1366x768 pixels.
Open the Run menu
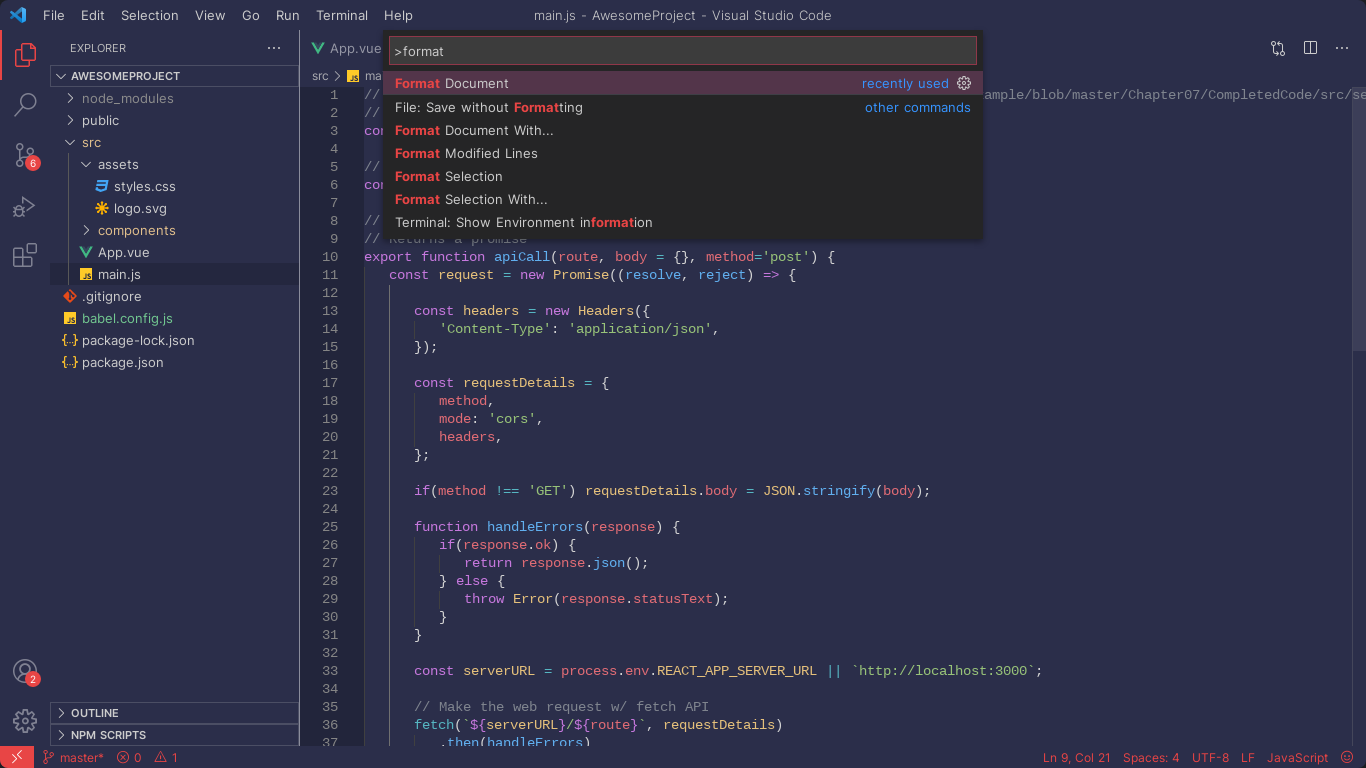point(287,15)
